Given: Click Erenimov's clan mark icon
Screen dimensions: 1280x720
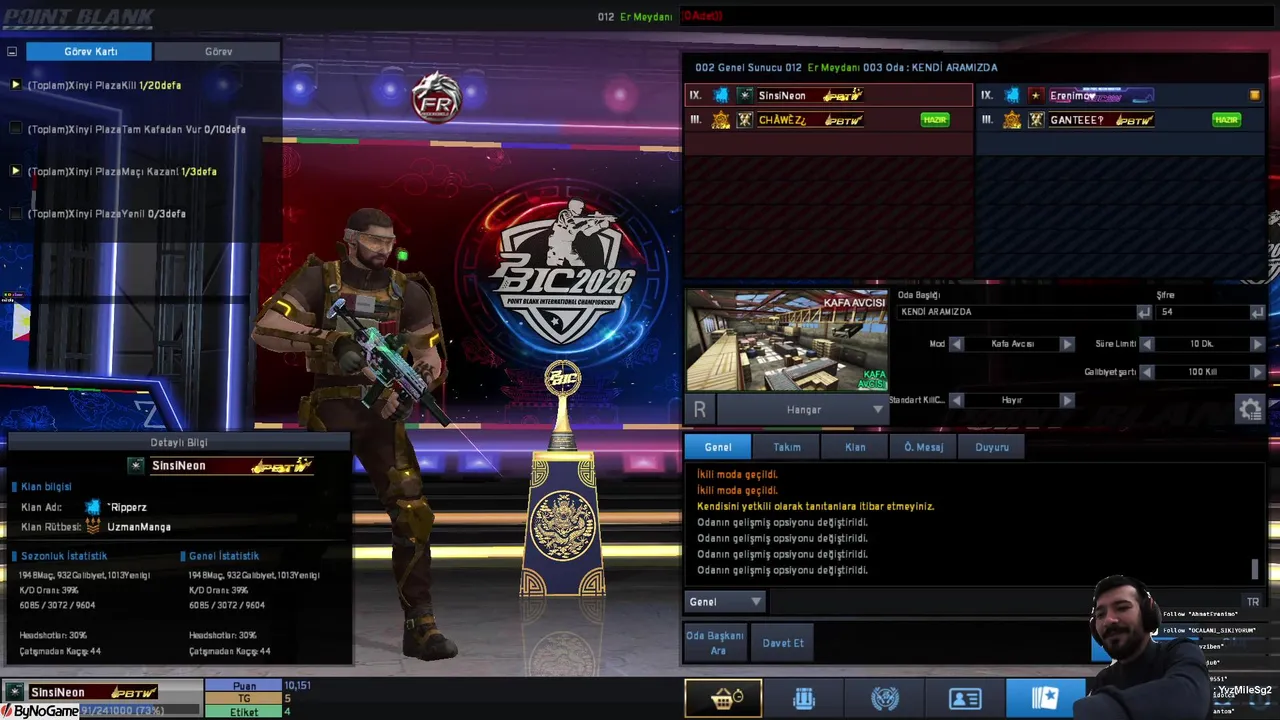Looking at the screenshot, I should [x=1012, y=95].
